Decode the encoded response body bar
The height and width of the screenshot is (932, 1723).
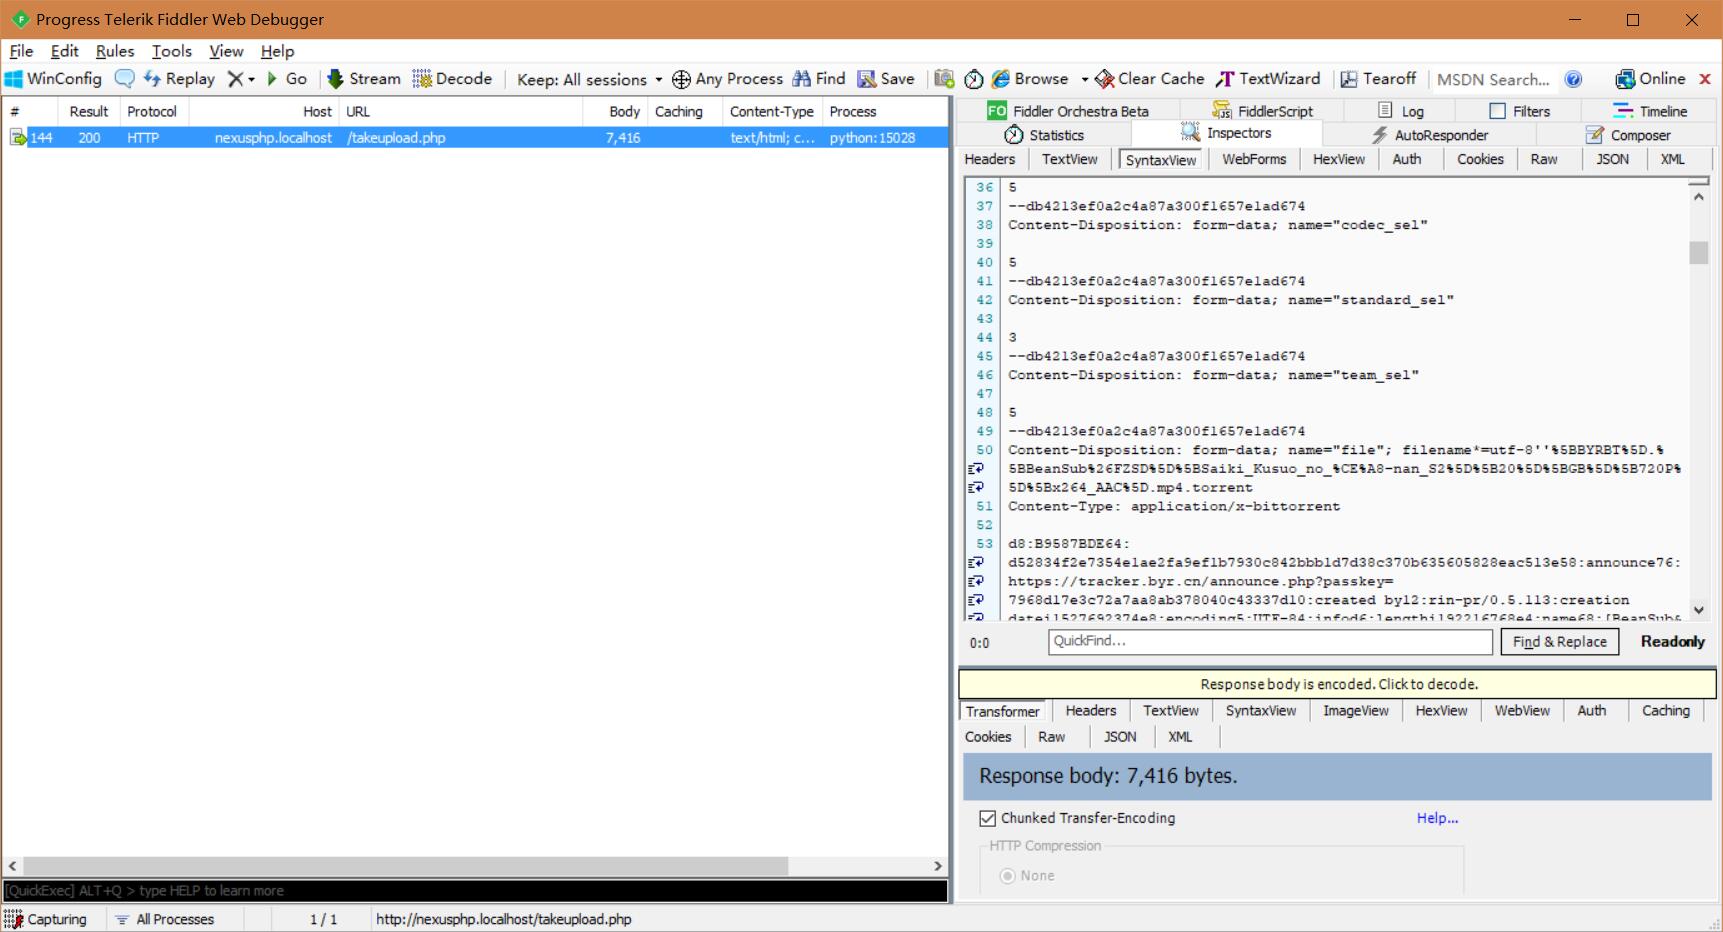[1338, 684]
